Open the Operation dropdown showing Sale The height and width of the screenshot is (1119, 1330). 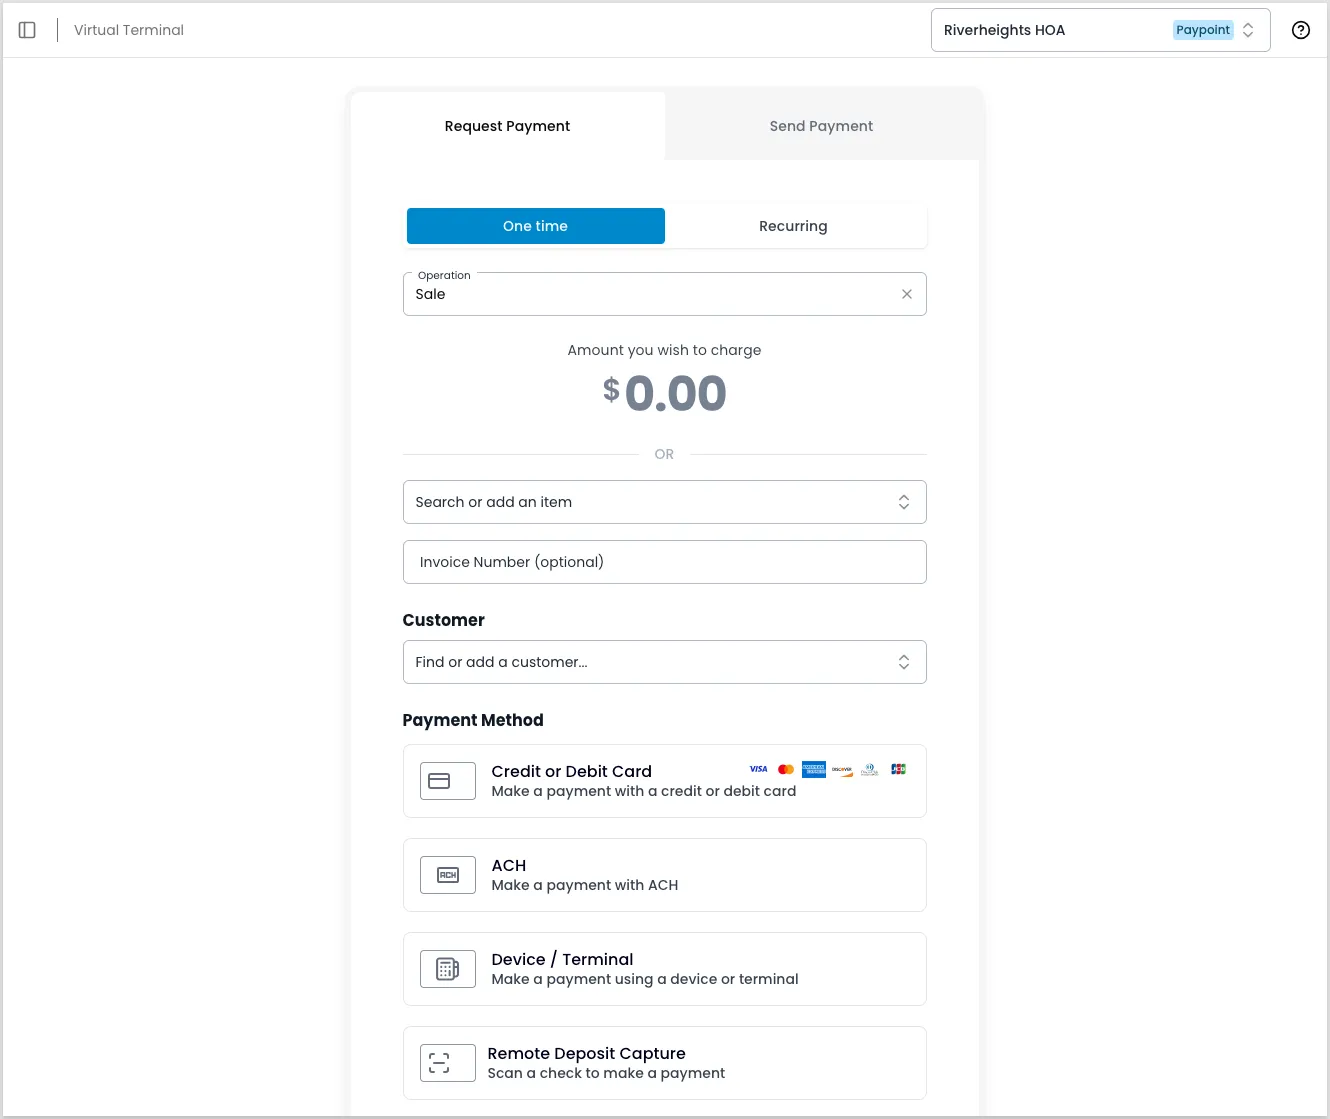pyautogui.click(x=665, y=294)
